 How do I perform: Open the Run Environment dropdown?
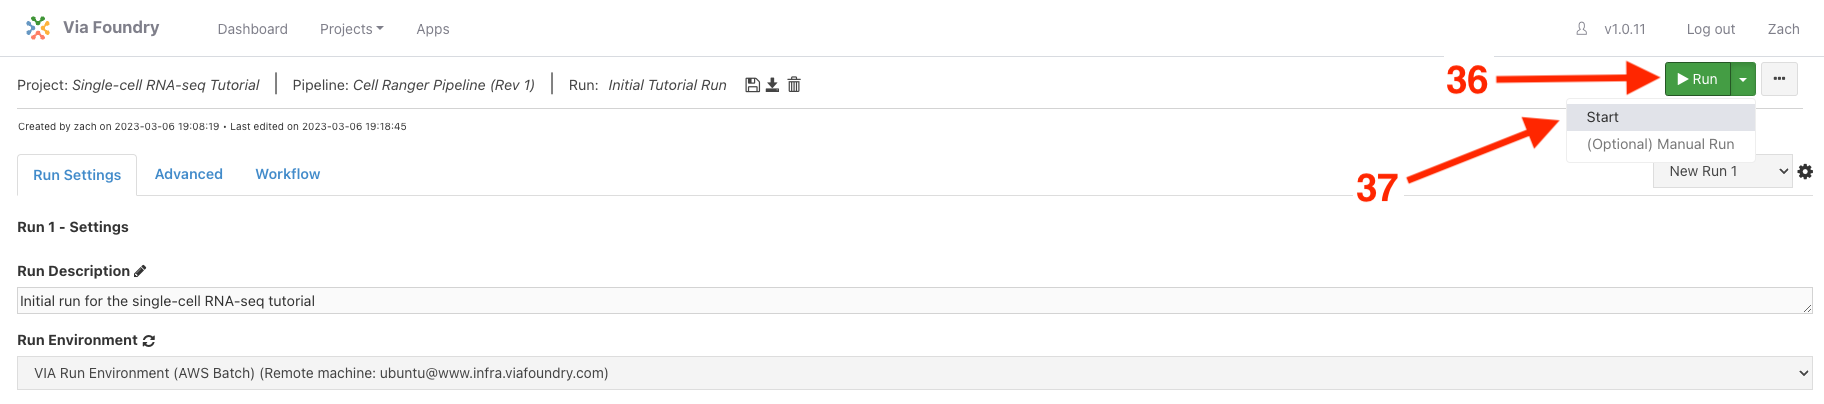pos(914,373)
